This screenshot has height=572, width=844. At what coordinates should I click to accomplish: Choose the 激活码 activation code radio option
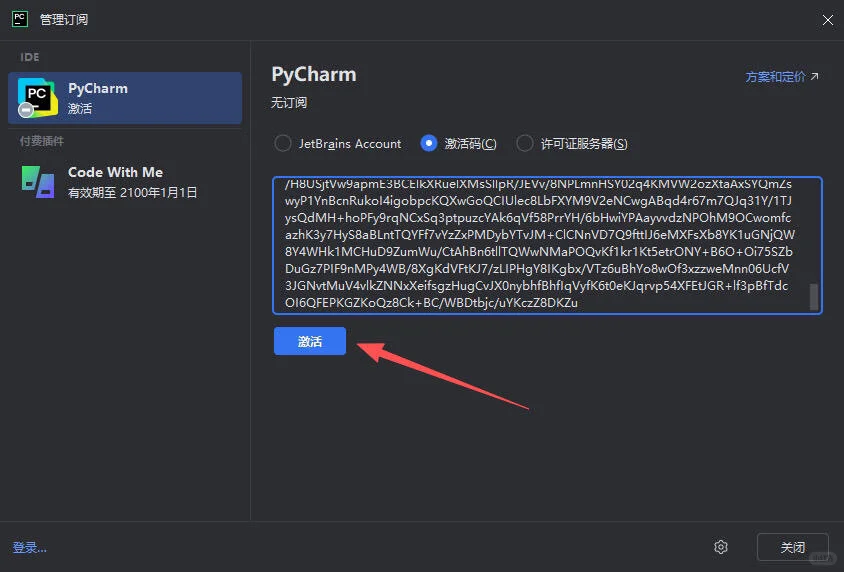[459, 144]
